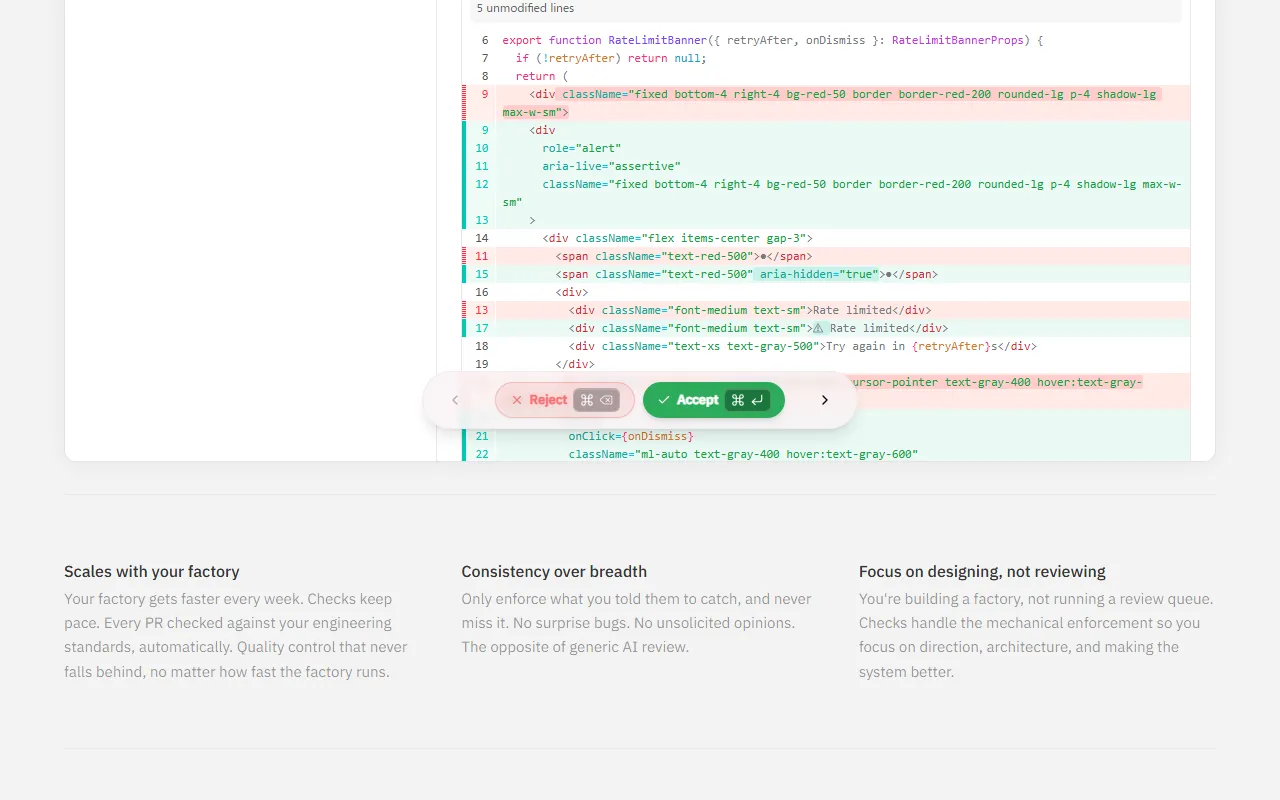
Task: Click the "Consistency over breadth" heading
Action: click(554, 572)
